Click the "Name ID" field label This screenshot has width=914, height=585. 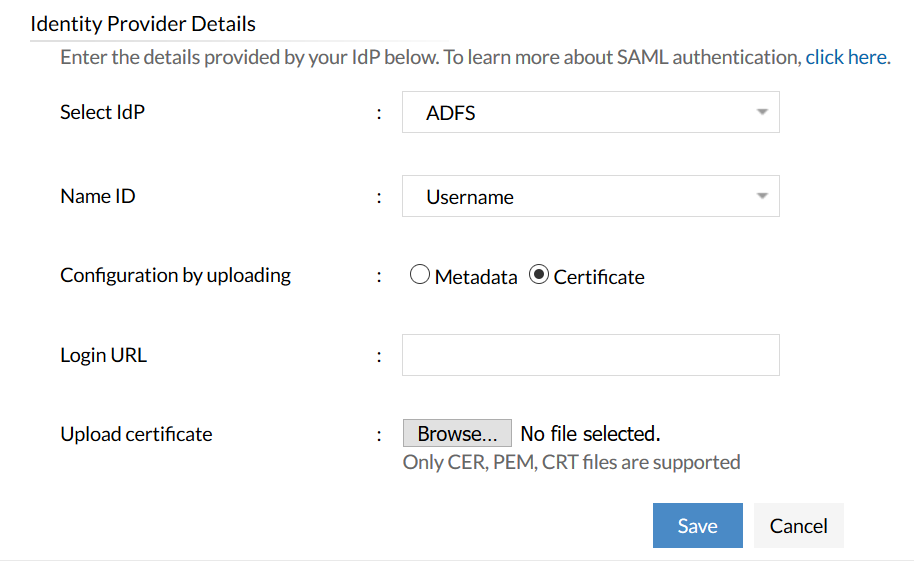[x=97, y=196]
